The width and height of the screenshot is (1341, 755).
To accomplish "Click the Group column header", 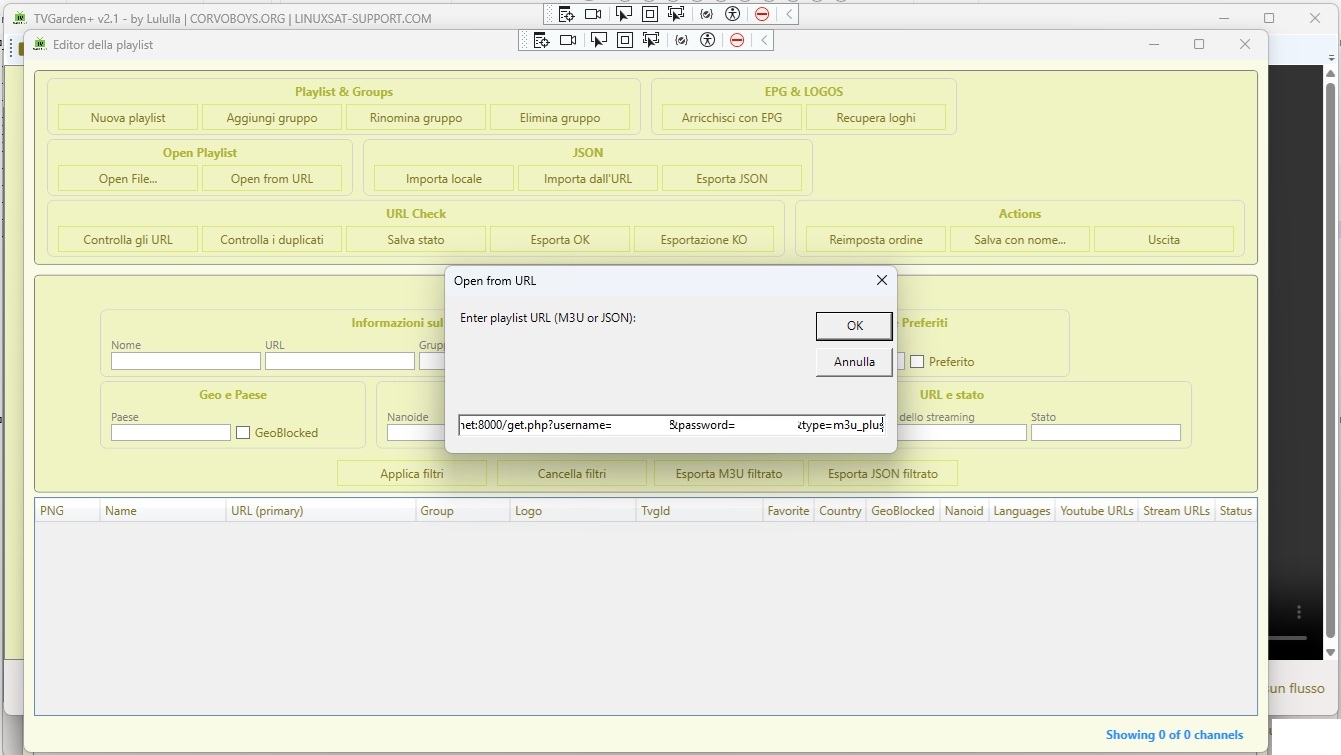I will (x=463, y=511).
